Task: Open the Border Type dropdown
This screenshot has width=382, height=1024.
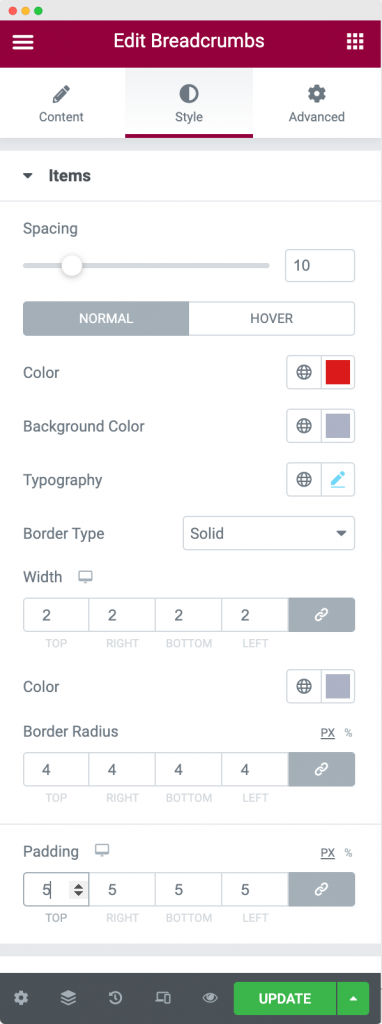Action: pyautogui.click(x=269, y=533)
